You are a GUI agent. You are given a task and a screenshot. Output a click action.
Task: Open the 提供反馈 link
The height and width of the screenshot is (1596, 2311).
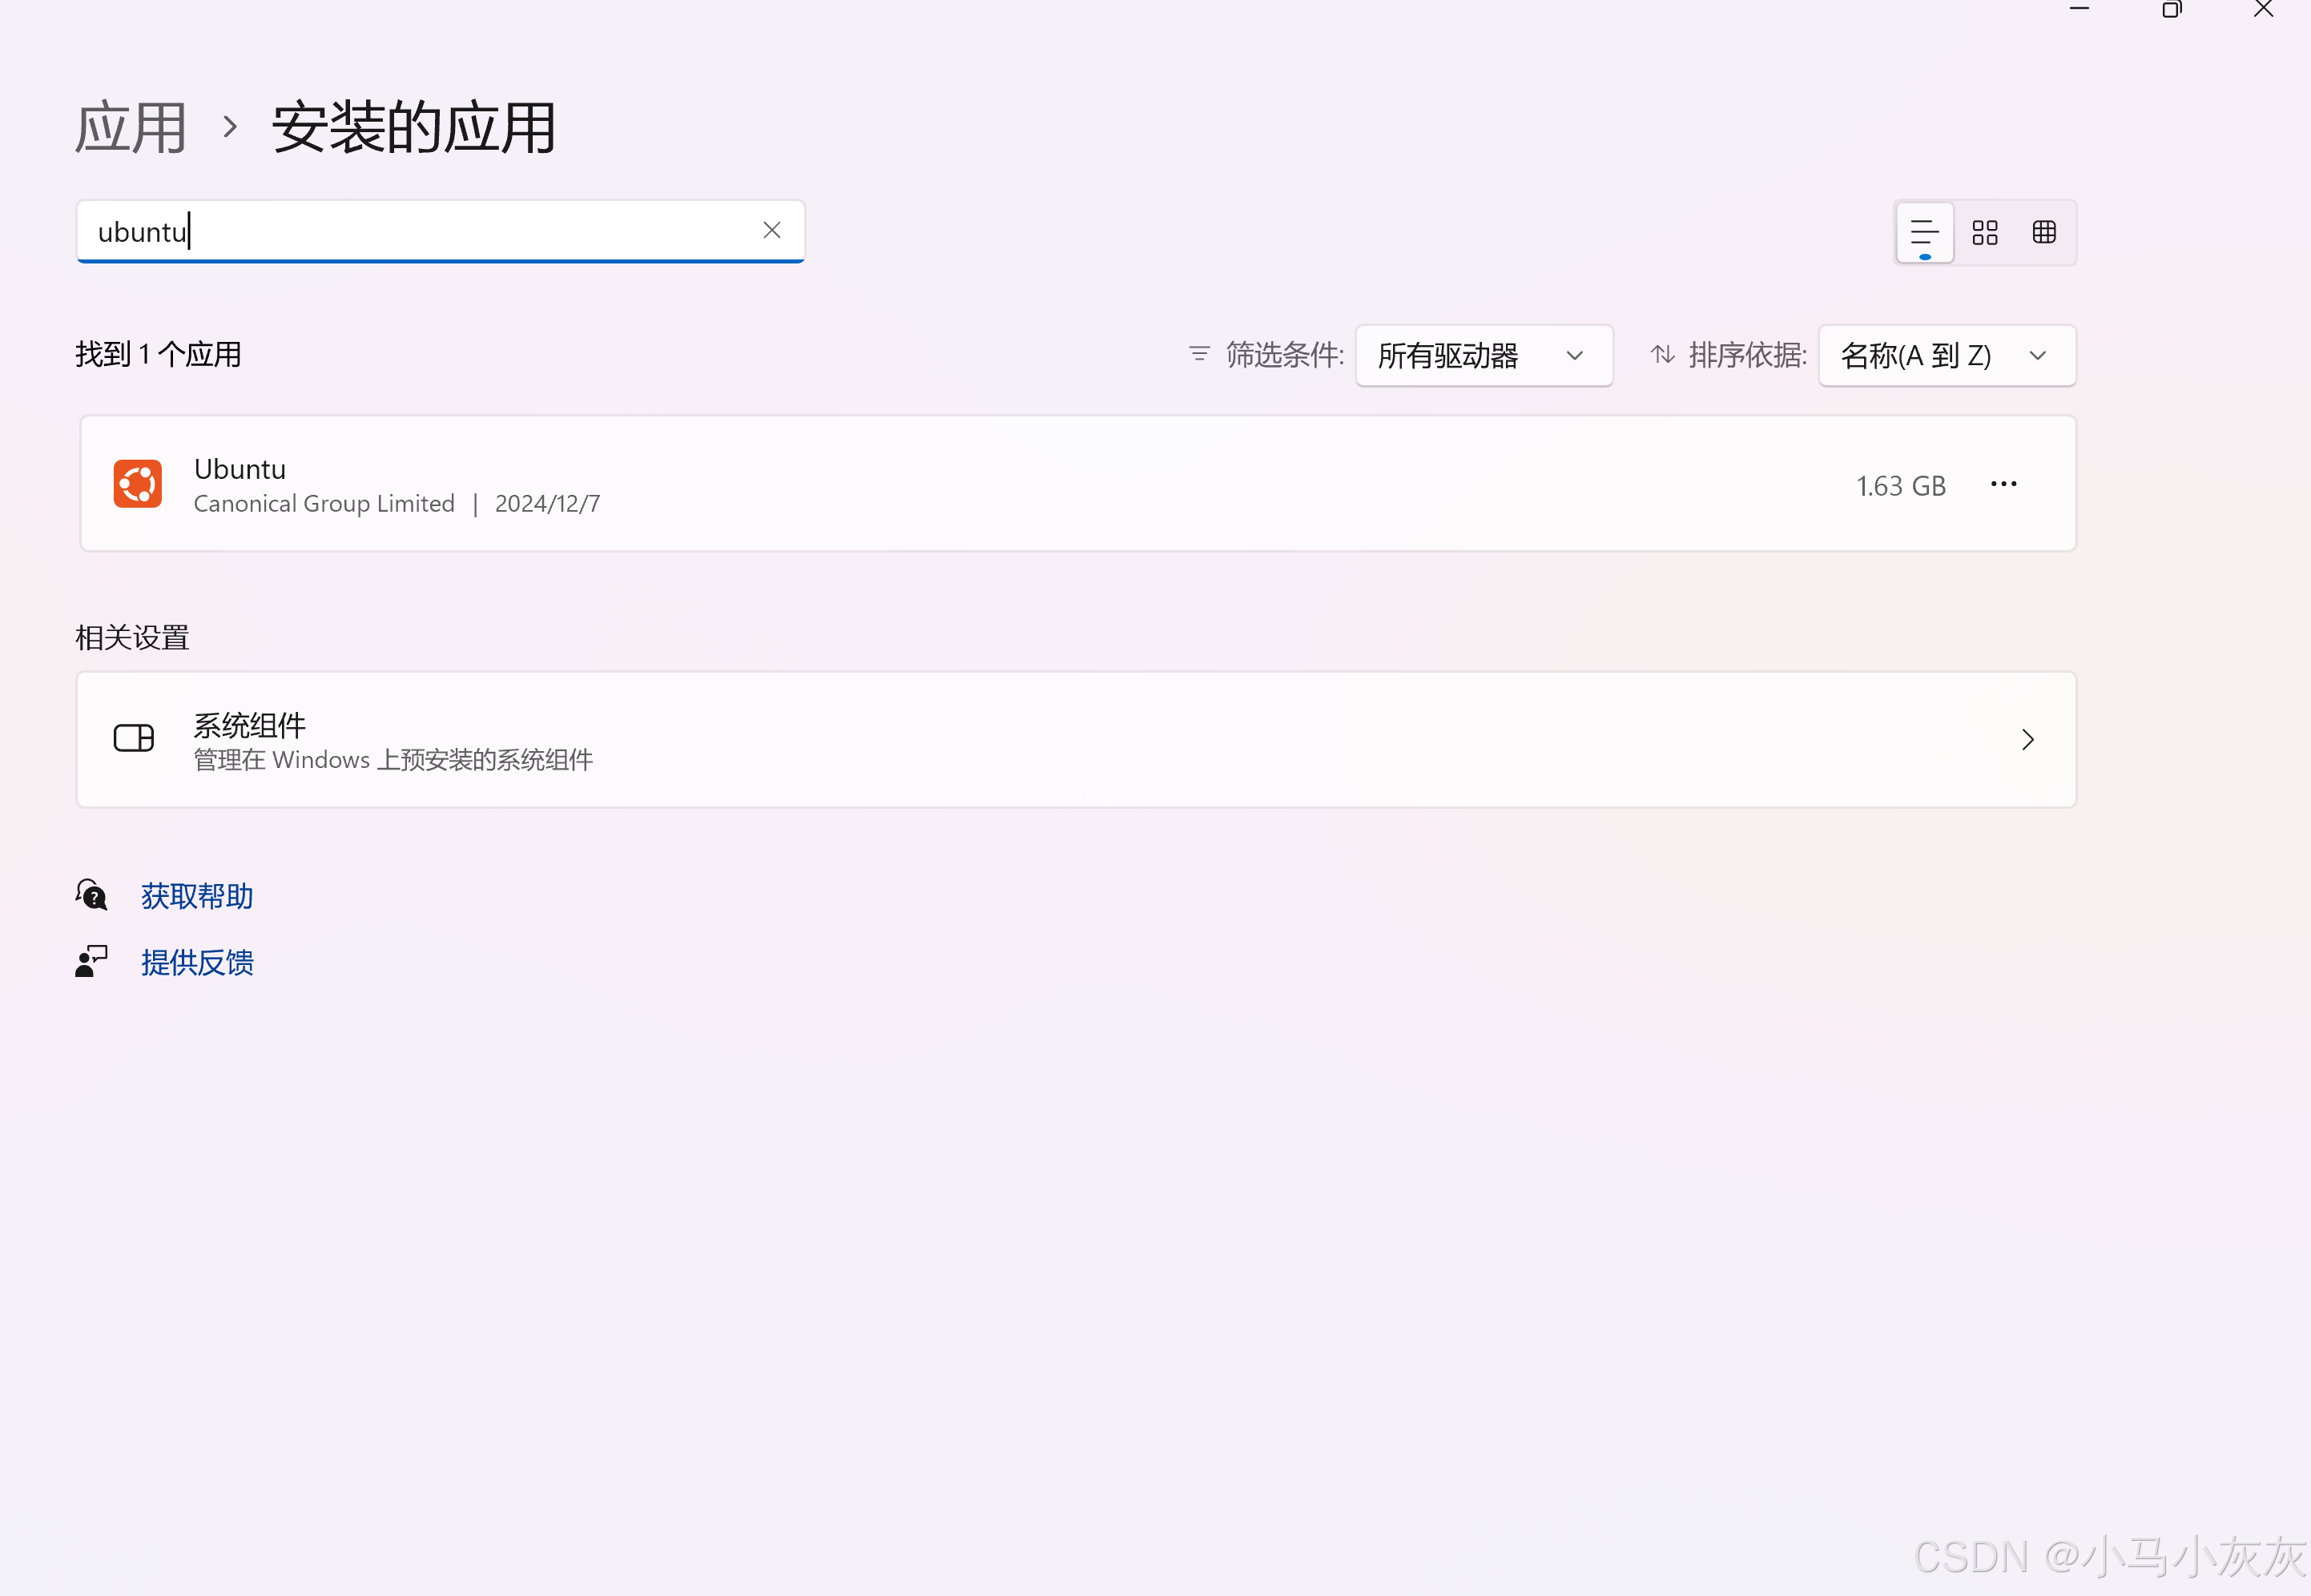point(197,962)
